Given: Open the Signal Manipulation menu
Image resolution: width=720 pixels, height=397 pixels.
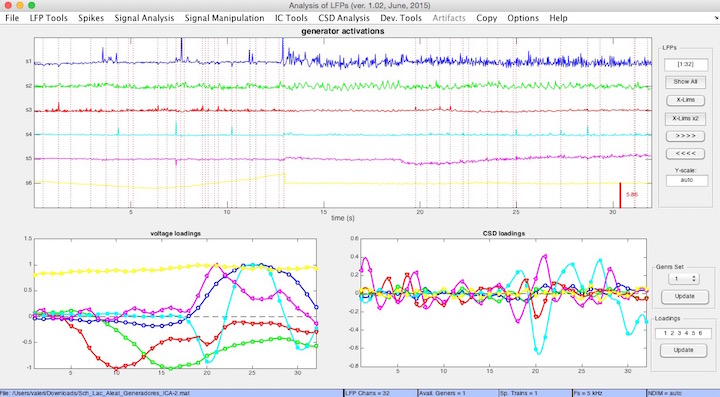Looking at the screenshot, I should click(x=224, y=18).
